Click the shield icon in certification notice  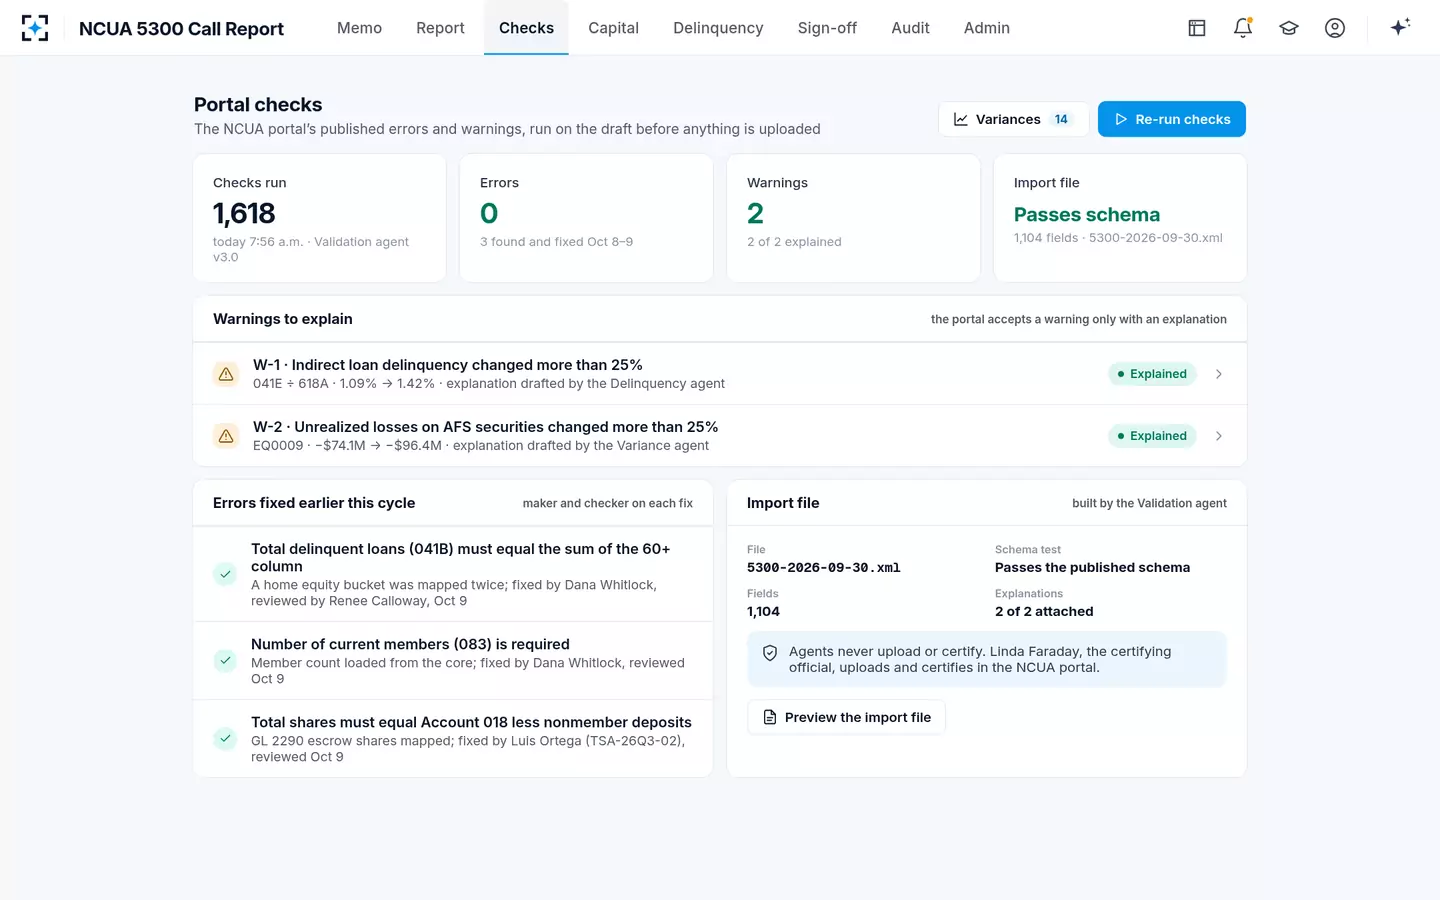tap(770, 653)
